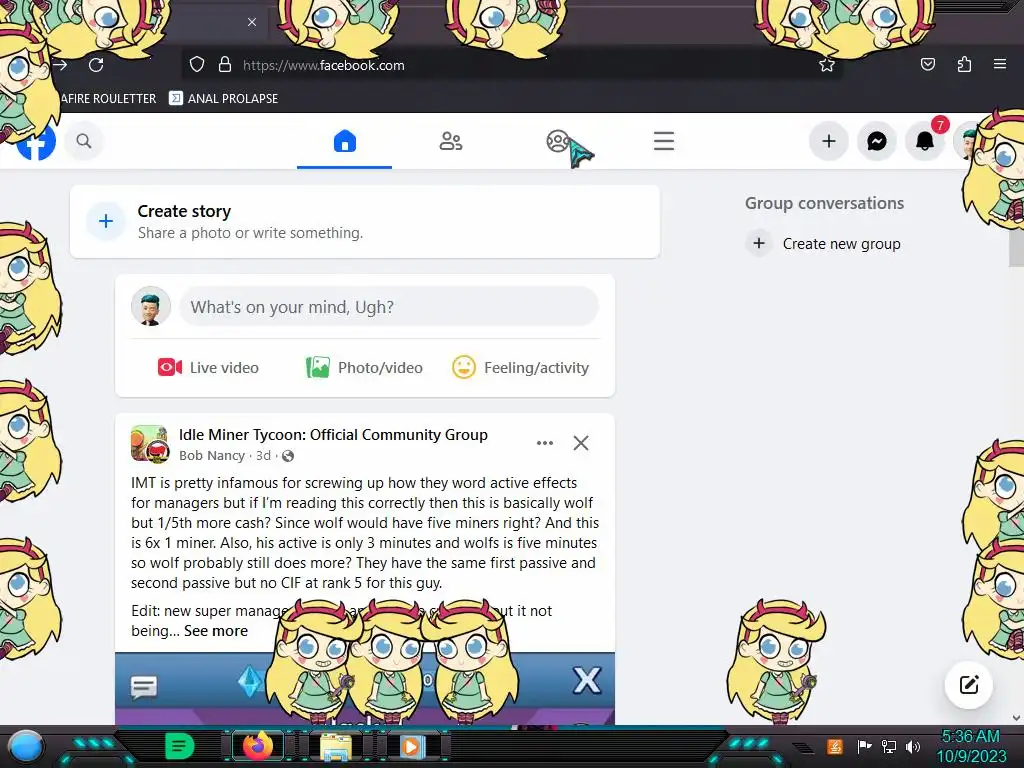The image size is (1024, 768).
Task: Open post options three-dot menu
Action: click(545, 443)
